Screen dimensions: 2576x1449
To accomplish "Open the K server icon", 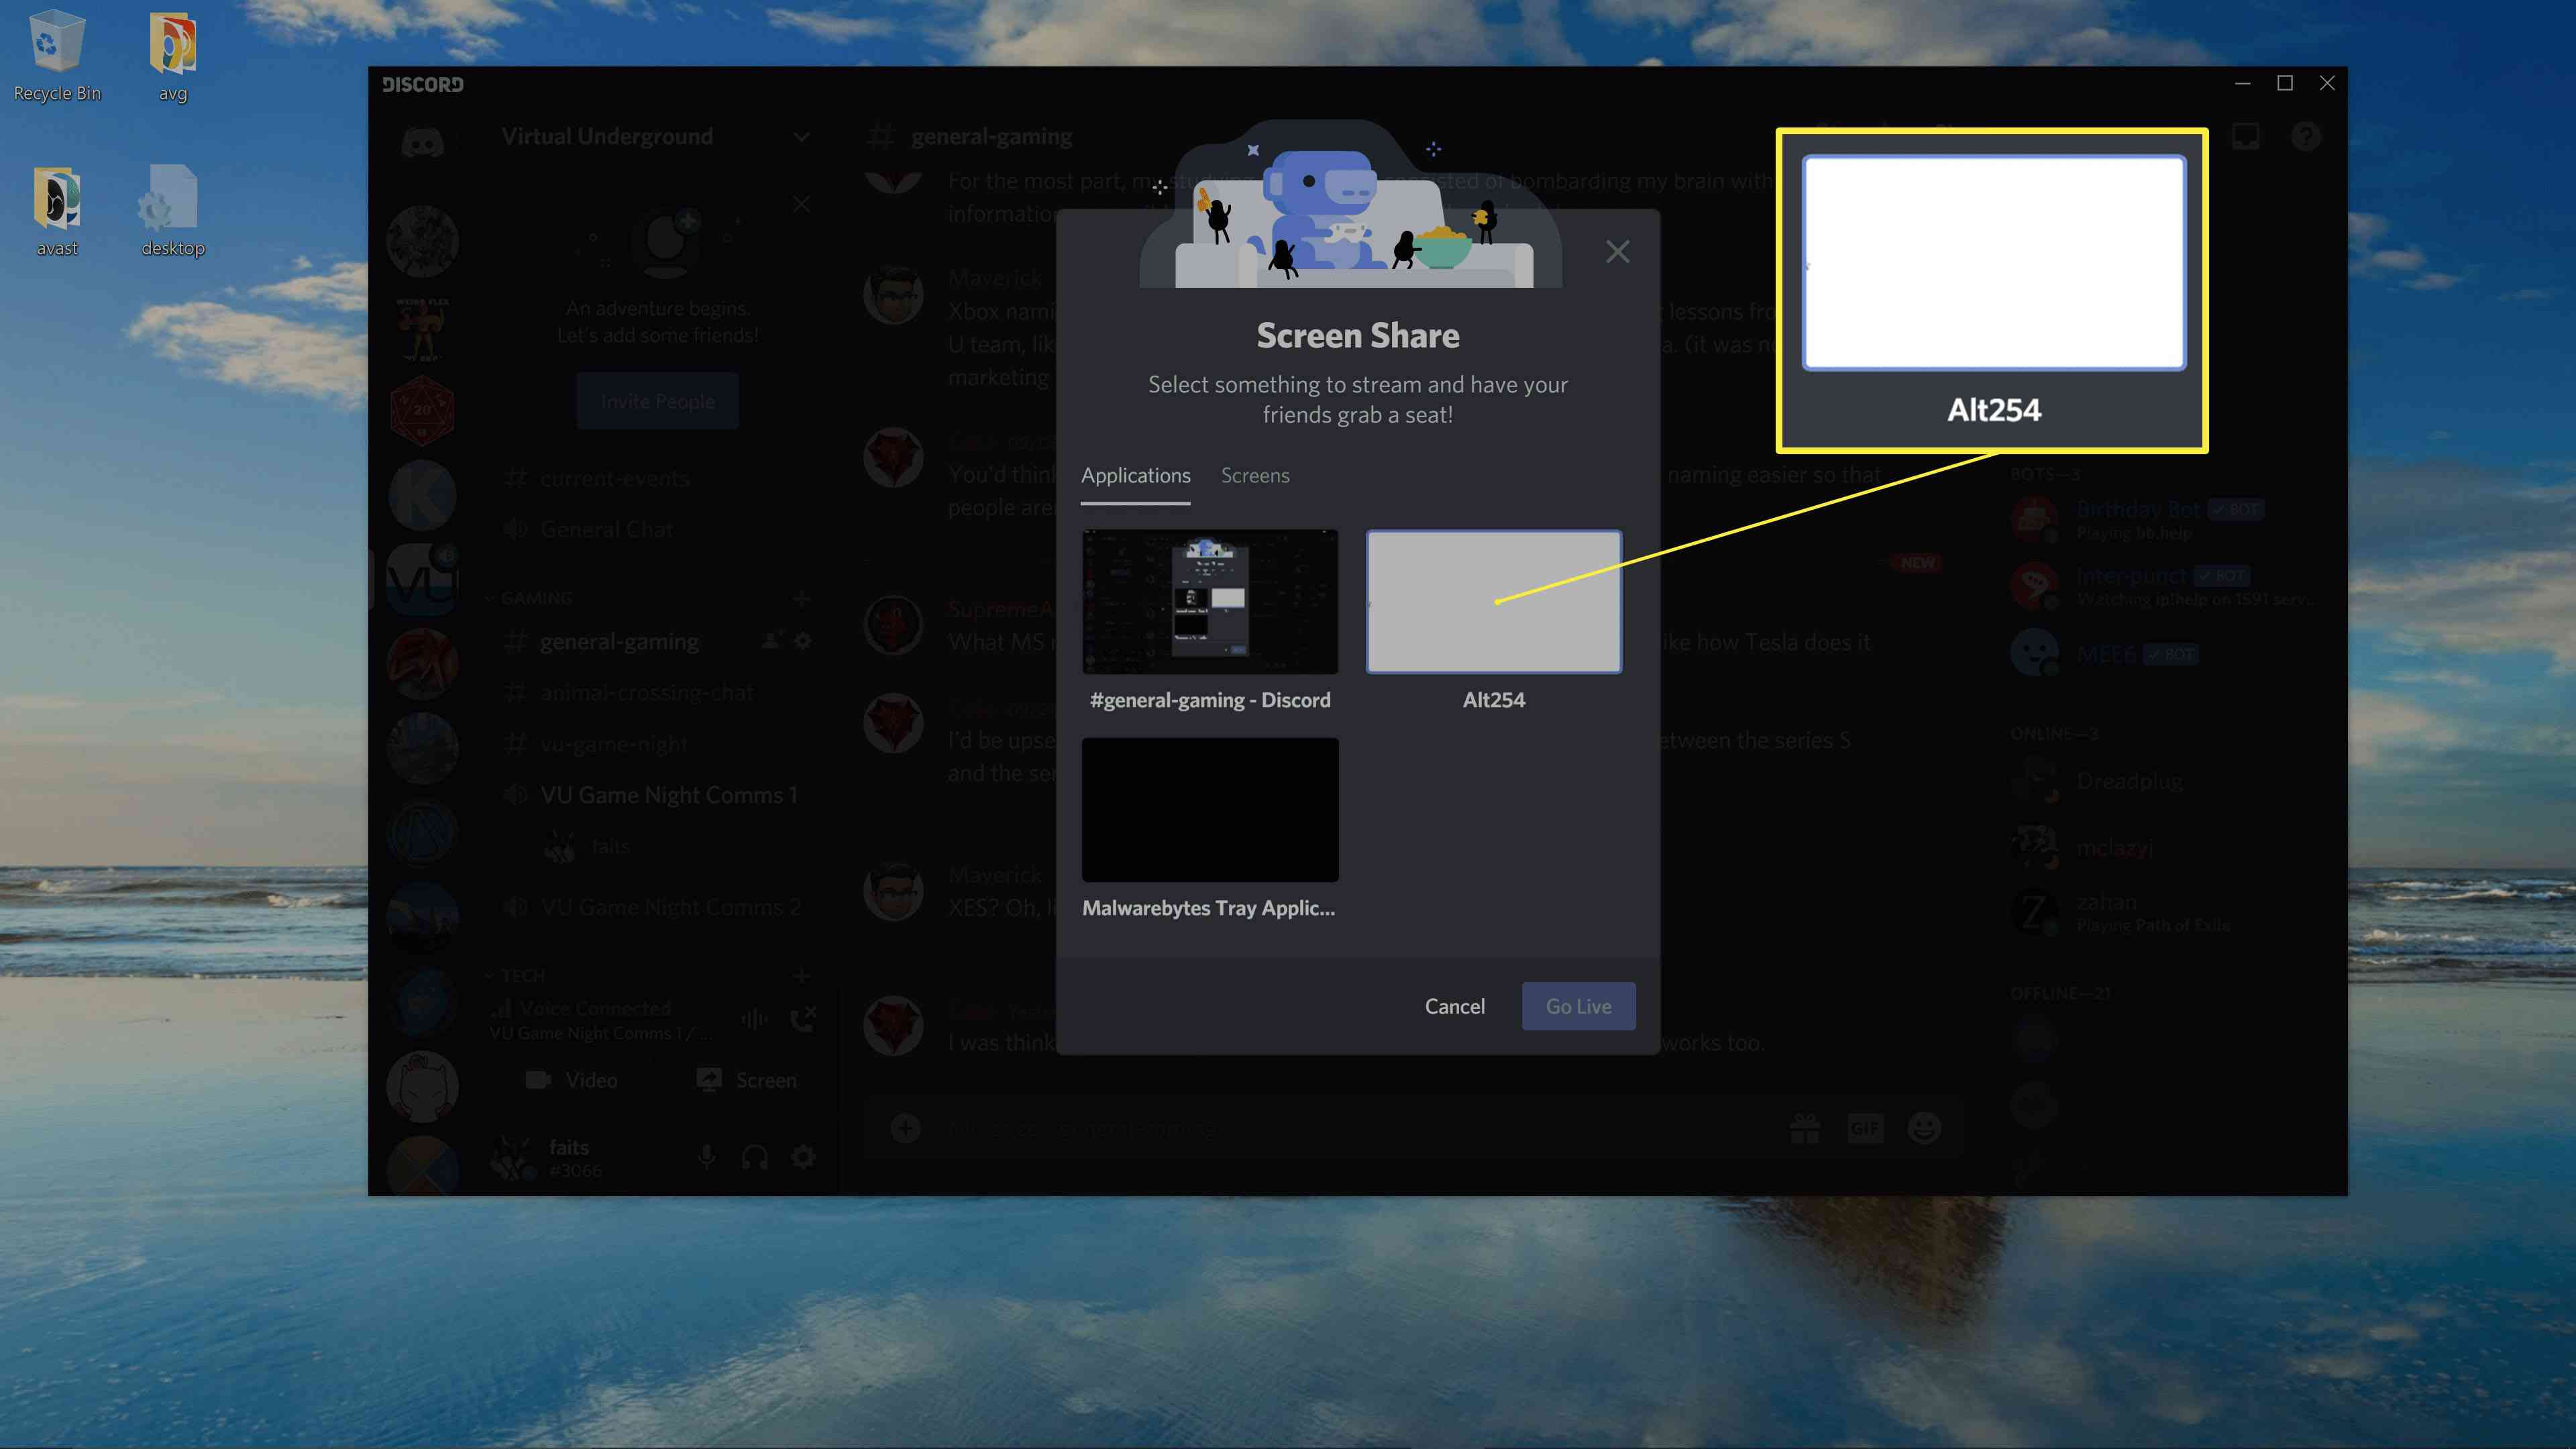I will [422, 496].
